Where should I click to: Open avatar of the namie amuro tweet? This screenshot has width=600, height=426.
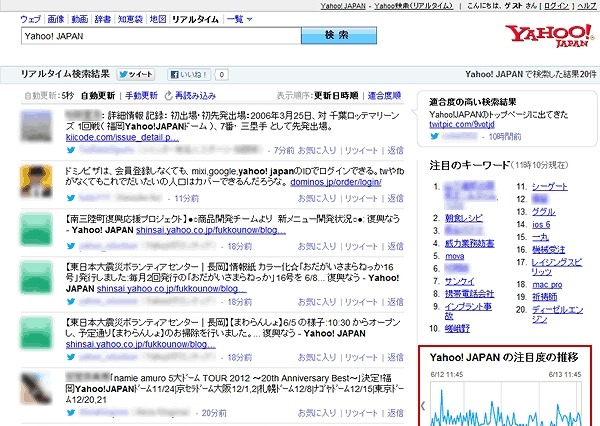coord(36,388)
